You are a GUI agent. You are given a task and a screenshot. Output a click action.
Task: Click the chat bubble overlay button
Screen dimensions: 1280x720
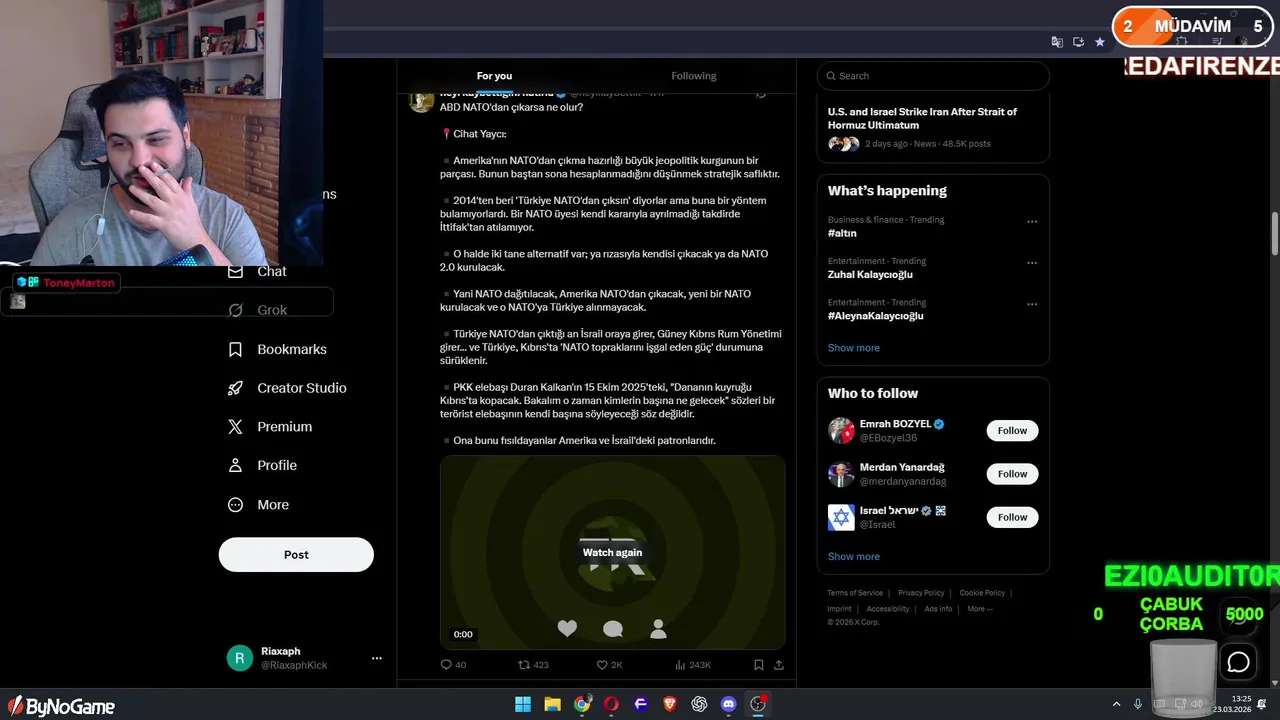[1239, 662]
